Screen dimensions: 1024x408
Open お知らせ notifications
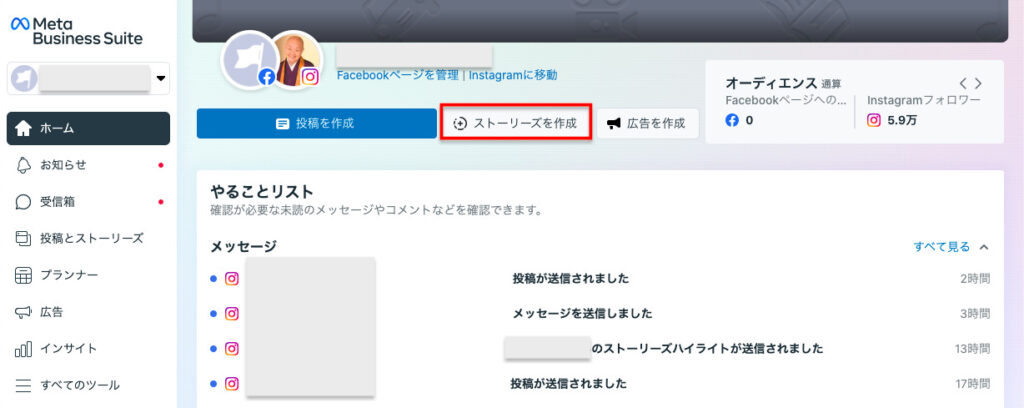(88, 165)
